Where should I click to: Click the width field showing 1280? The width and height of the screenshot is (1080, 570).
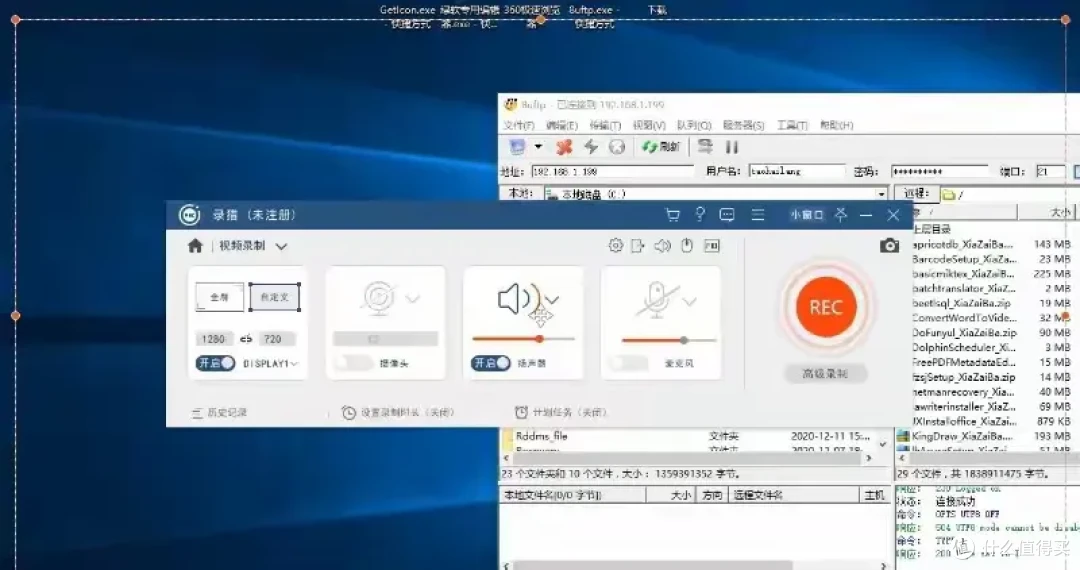214,339
